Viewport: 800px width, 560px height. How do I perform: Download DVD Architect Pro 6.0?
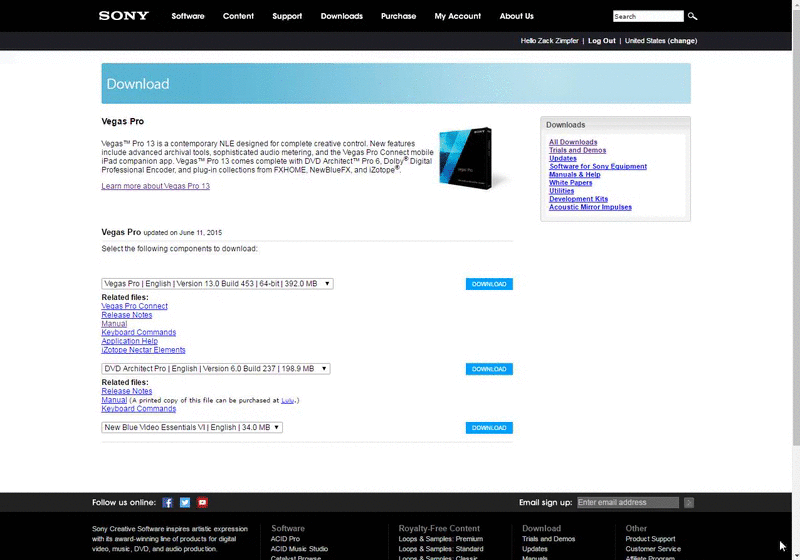tap(489, 369)
